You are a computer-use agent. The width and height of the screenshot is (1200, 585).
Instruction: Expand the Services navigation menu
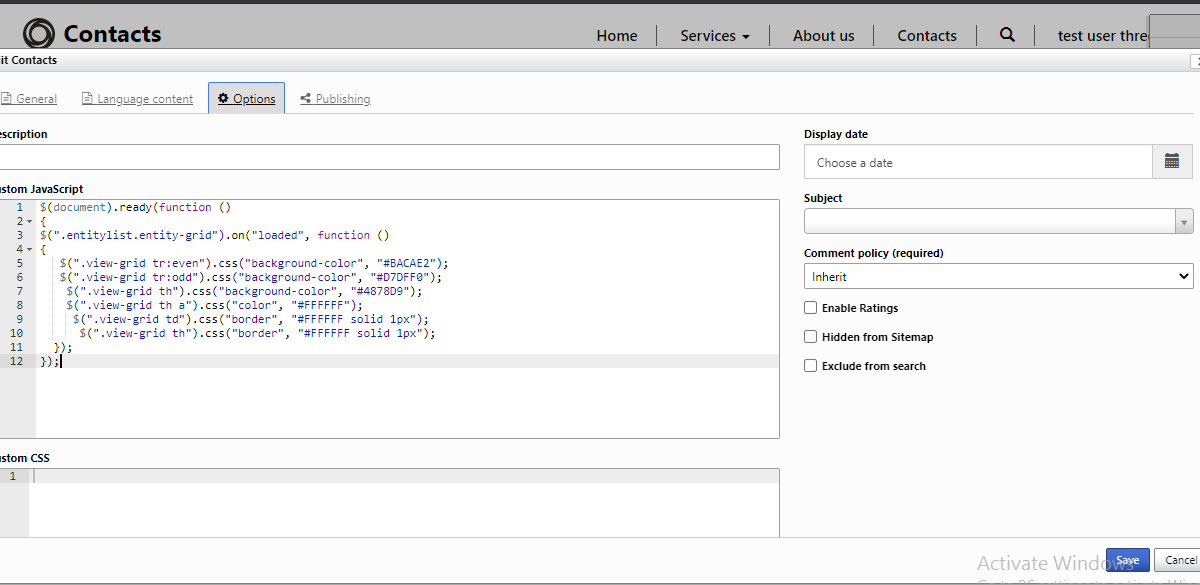point(714,36)
